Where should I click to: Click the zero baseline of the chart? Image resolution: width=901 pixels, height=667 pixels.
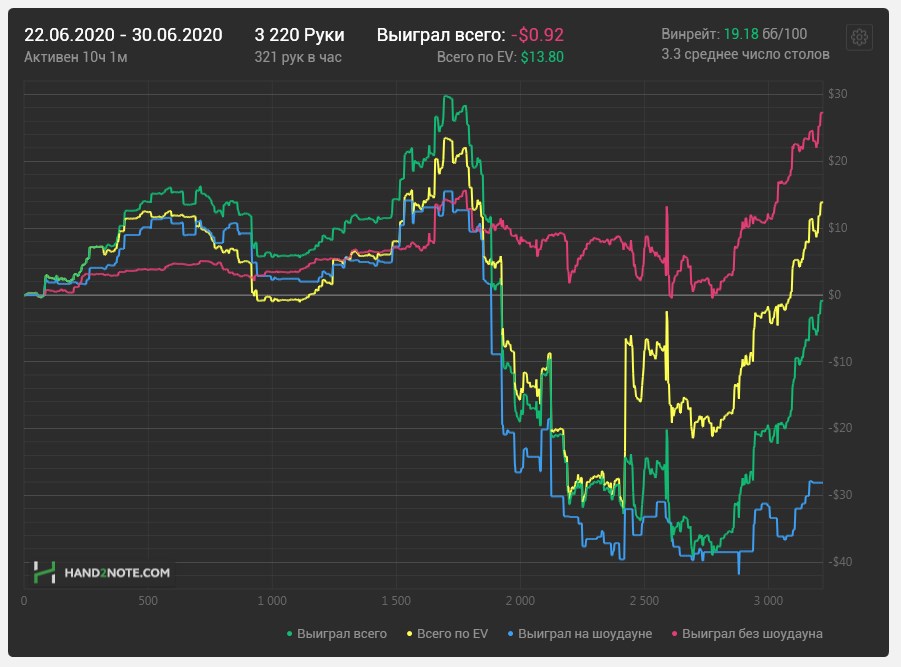(x=450, y=296)
